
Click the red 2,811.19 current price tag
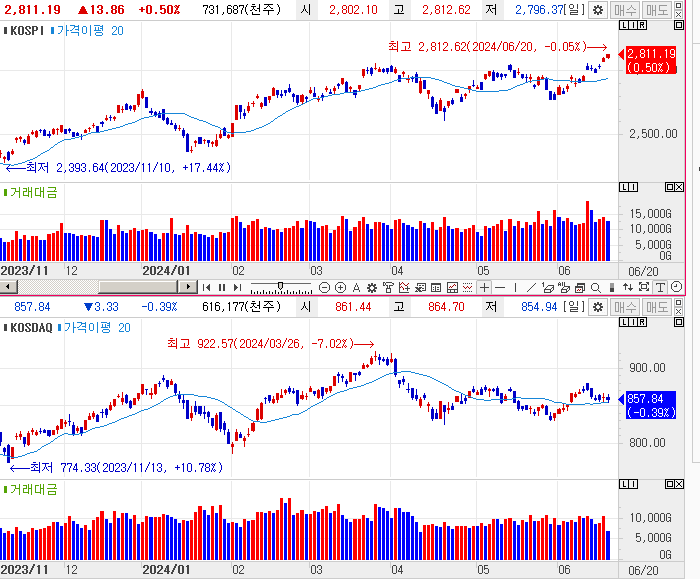coord(650,60)
